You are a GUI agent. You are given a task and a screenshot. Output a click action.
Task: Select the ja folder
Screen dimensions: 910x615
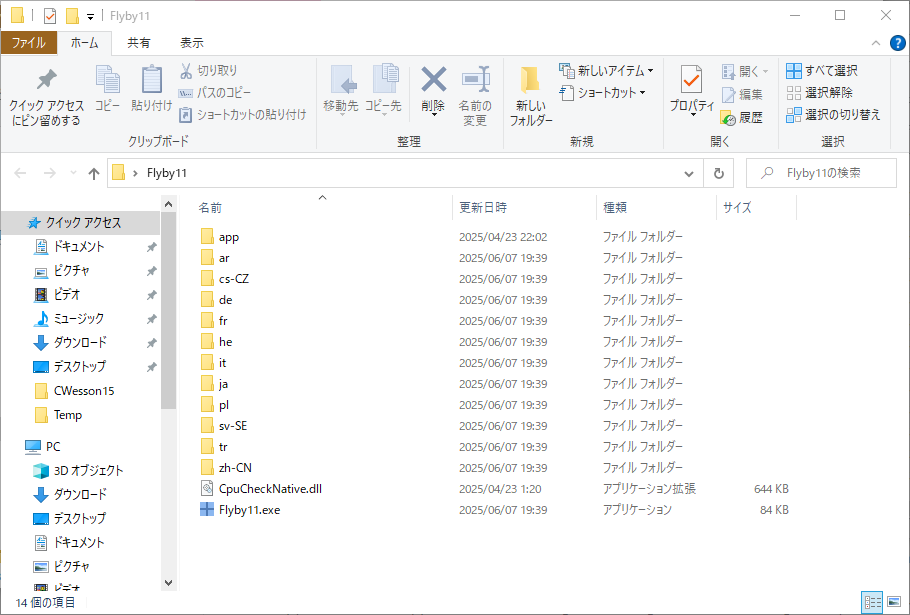(x=214, y=384)
